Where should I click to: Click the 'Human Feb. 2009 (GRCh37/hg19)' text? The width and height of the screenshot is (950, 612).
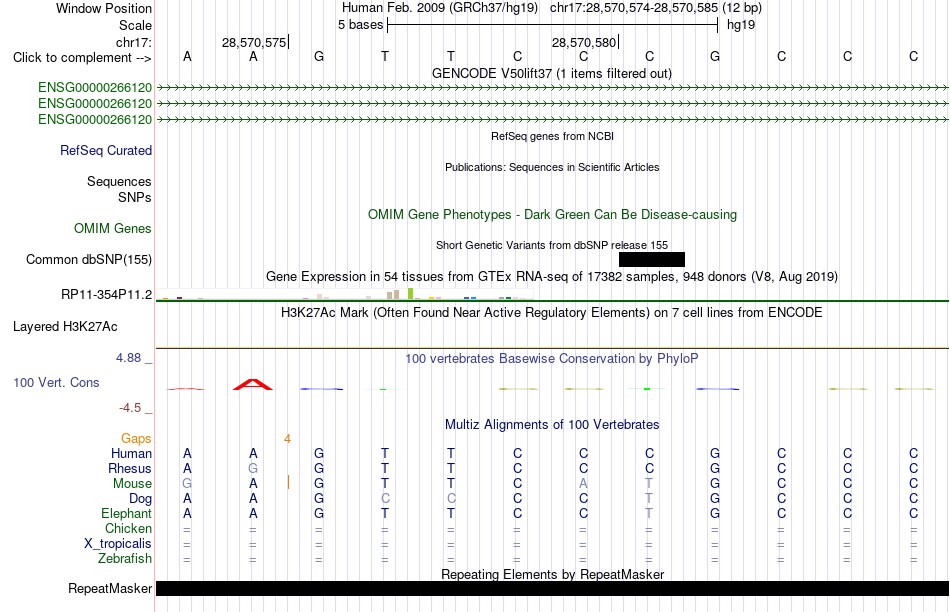point(440,8)
